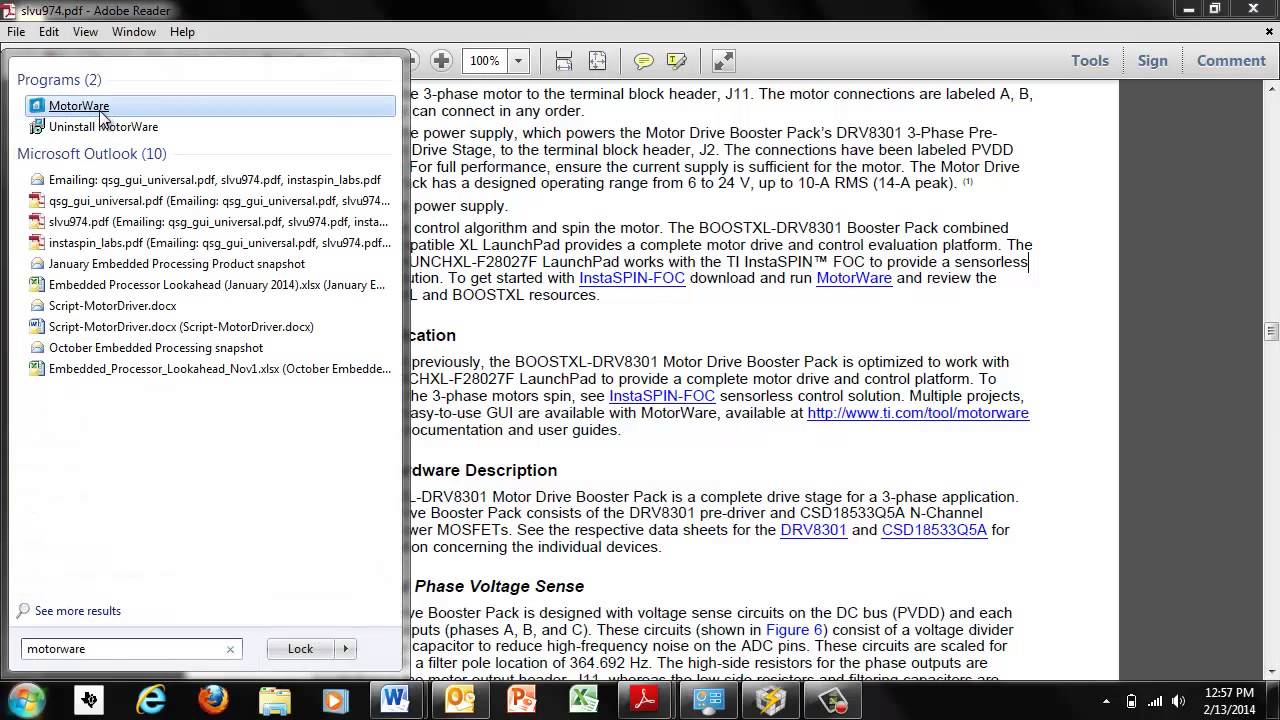Expand the shutdown options arrow next to Lock
Screen dimensions: 1280x720
pyautogui.click(x=346, y=649)
